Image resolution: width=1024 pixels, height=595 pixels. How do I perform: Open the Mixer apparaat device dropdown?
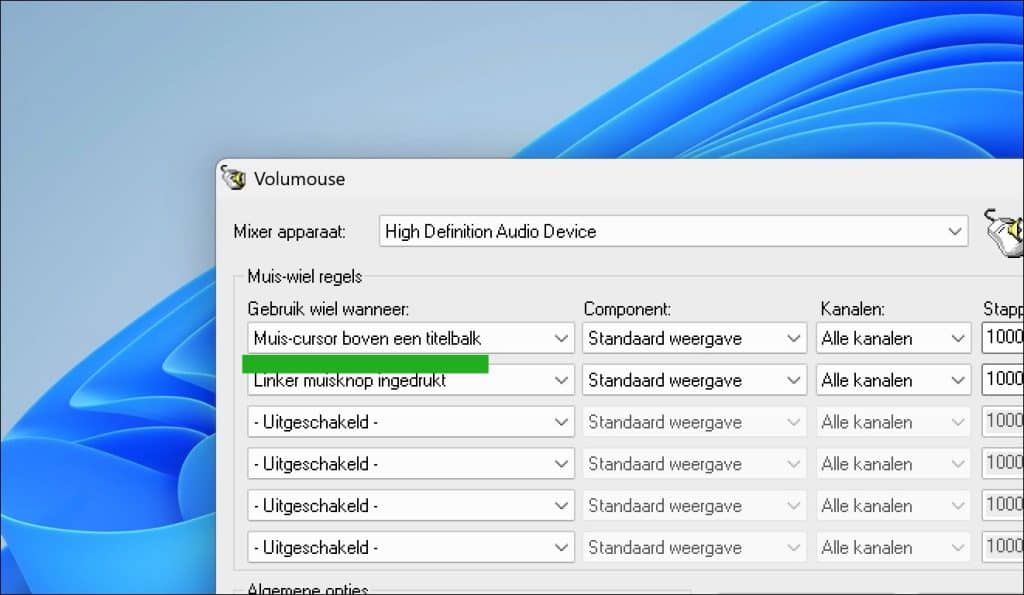tap(673, 231)
